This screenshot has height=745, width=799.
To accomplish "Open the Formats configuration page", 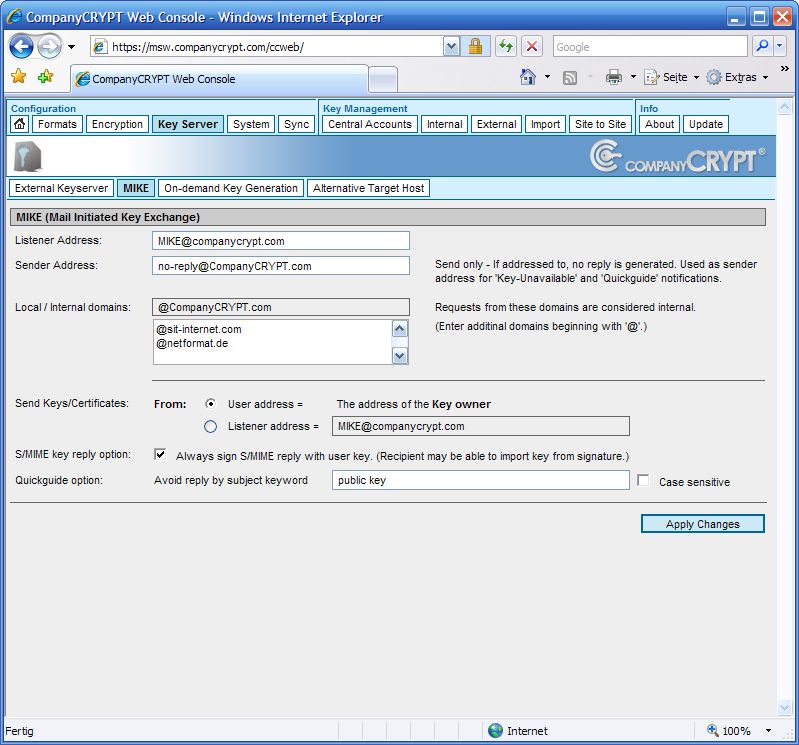I will (x=57, y=124).
